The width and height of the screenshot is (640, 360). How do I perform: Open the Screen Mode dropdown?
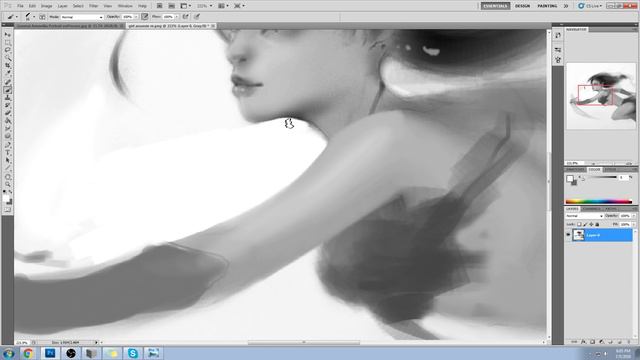click(239, 6)
